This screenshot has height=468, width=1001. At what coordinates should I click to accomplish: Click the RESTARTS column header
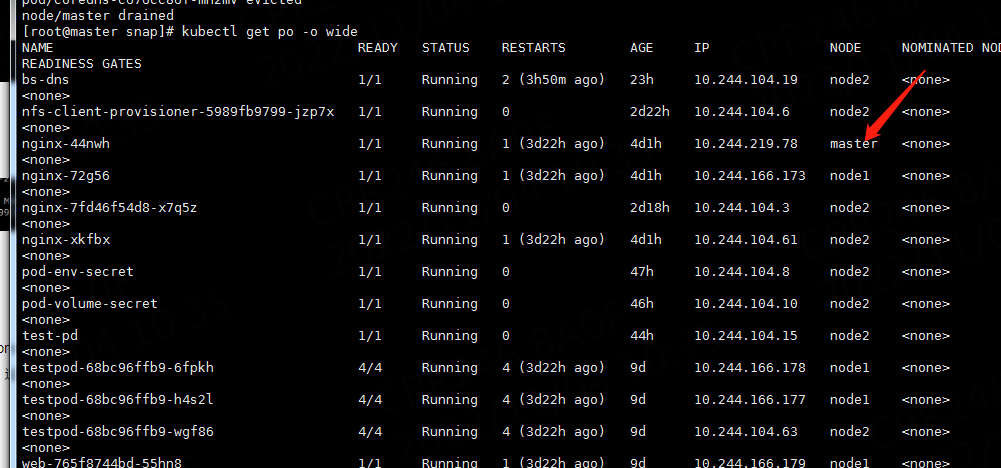(533, 48)
